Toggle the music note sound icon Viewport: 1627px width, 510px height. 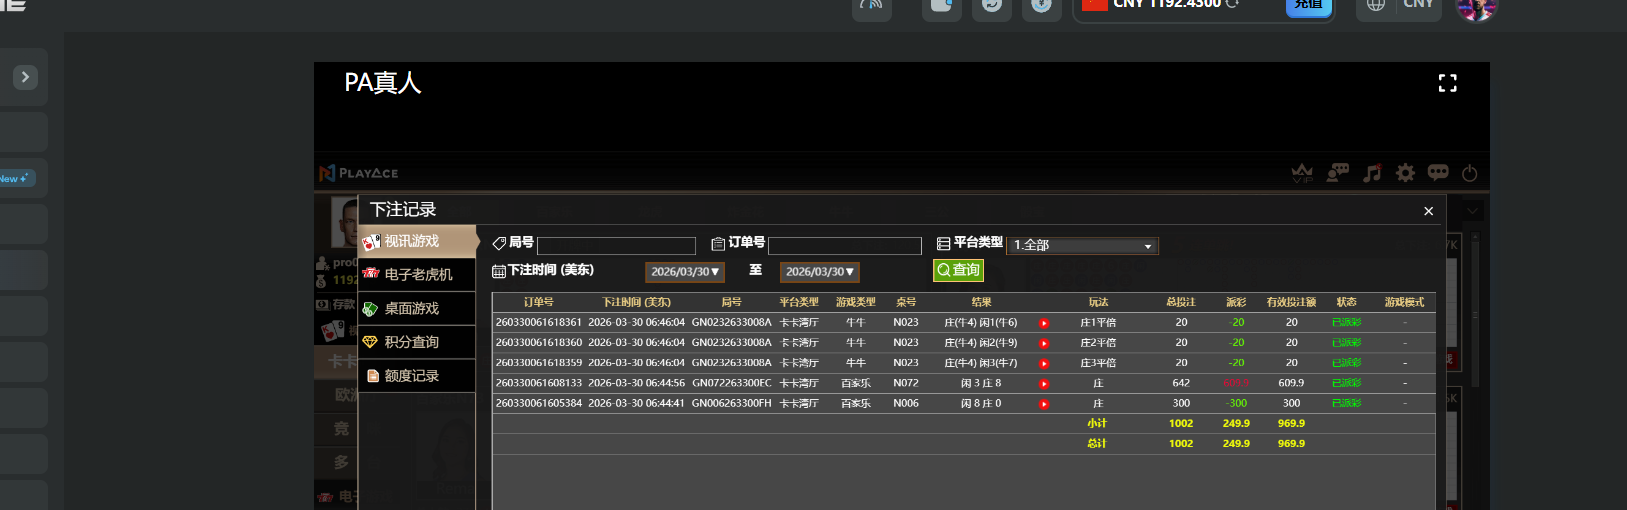tap(1372, 173)
